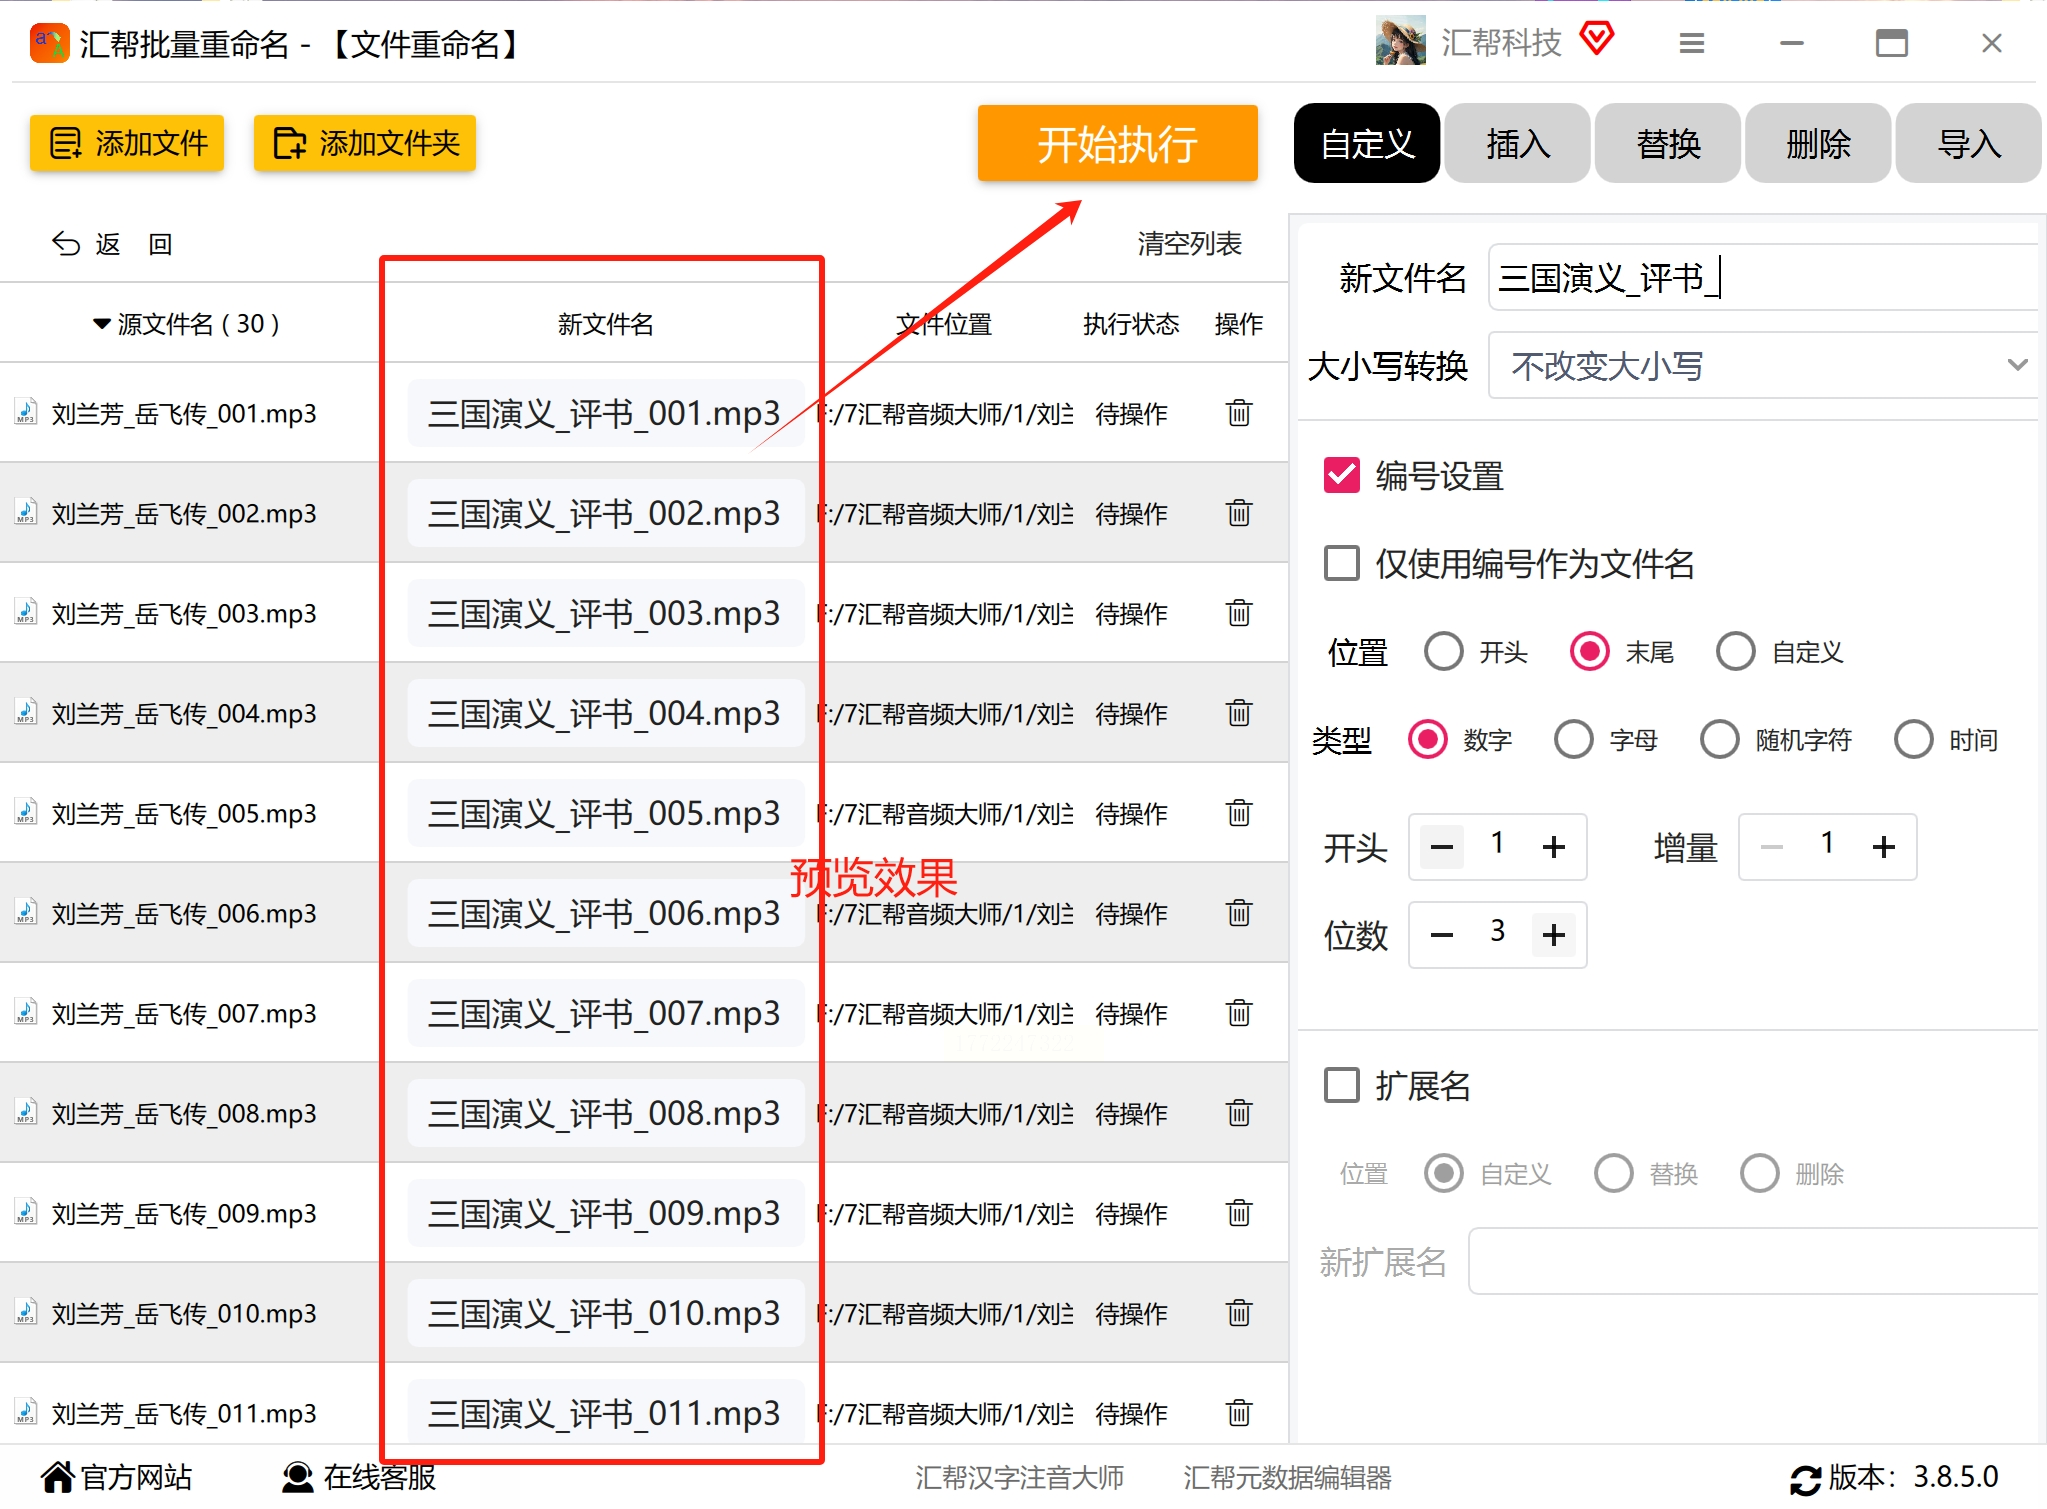
Task: Select 开头 position radio button
Action: pyautogui.click(x=1443, y=652)
